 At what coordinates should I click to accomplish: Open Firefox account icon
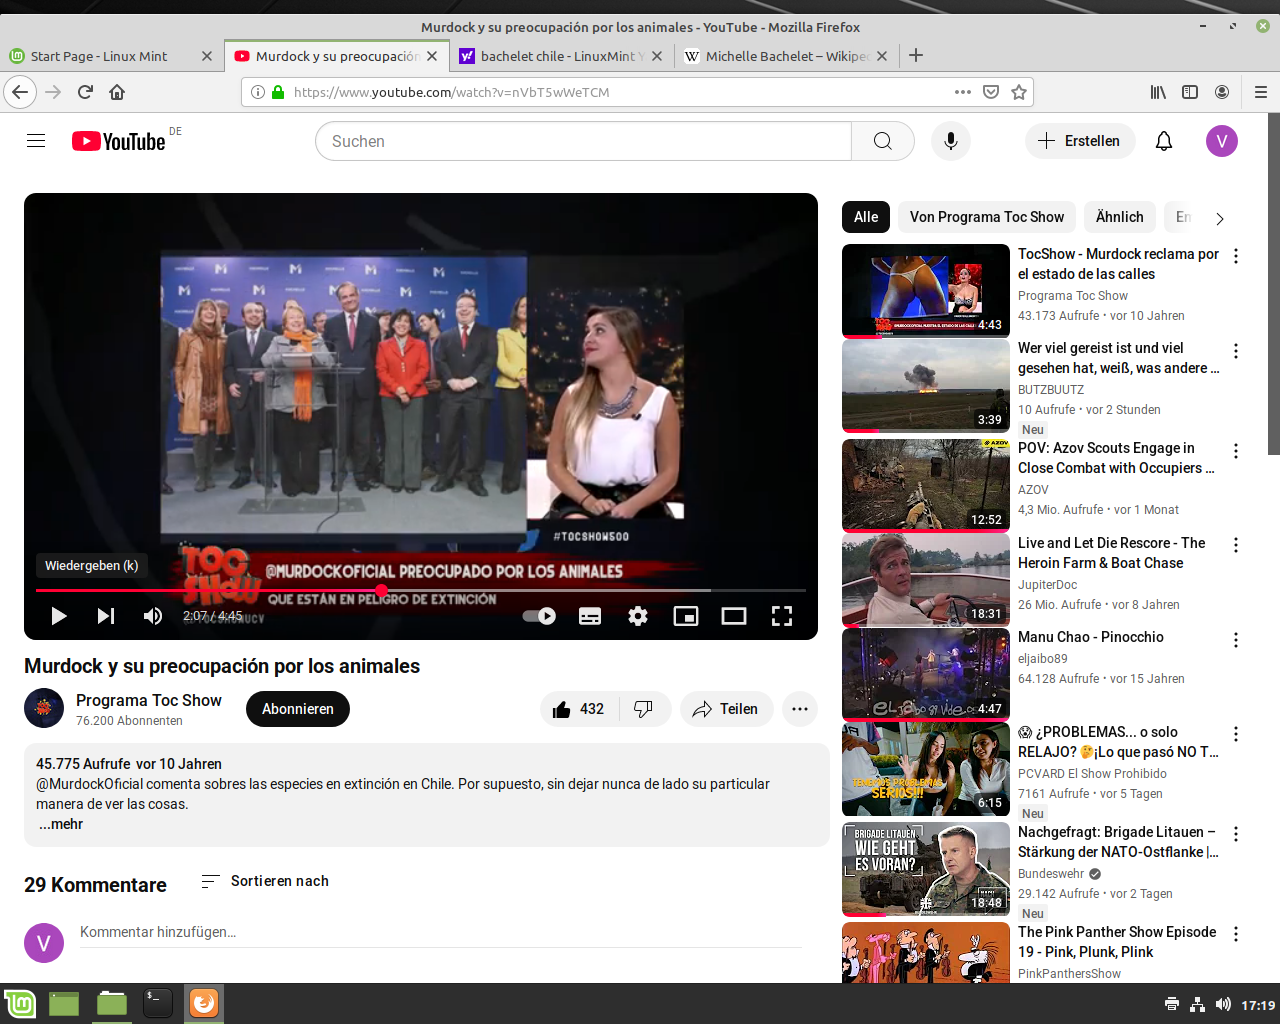coord(1222,92)
